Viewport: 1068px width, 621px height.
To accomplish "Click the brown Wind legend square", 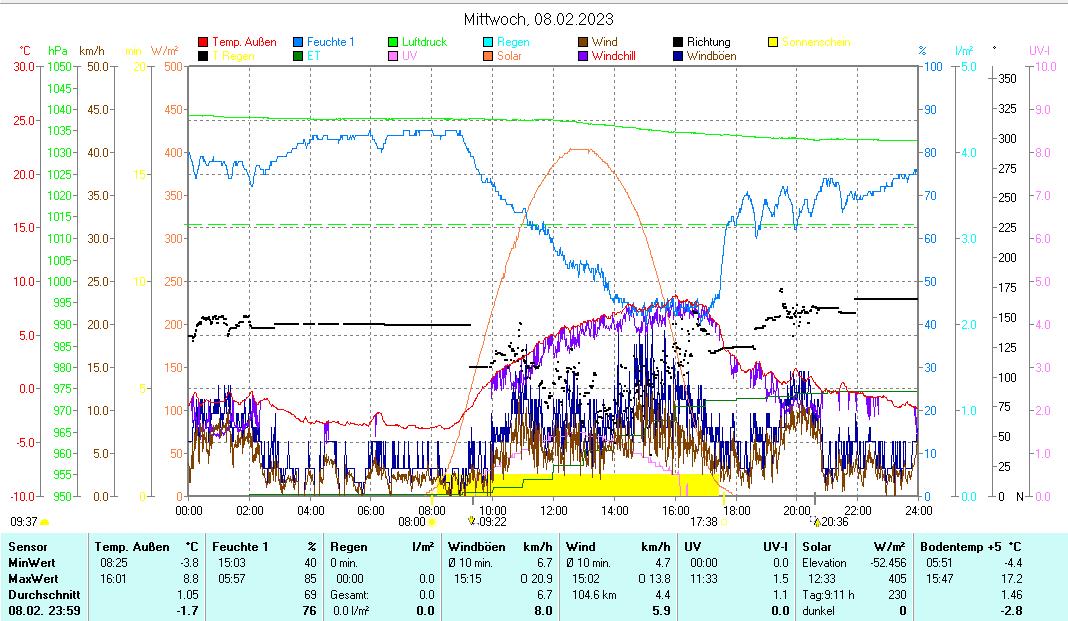I will 583,42.
